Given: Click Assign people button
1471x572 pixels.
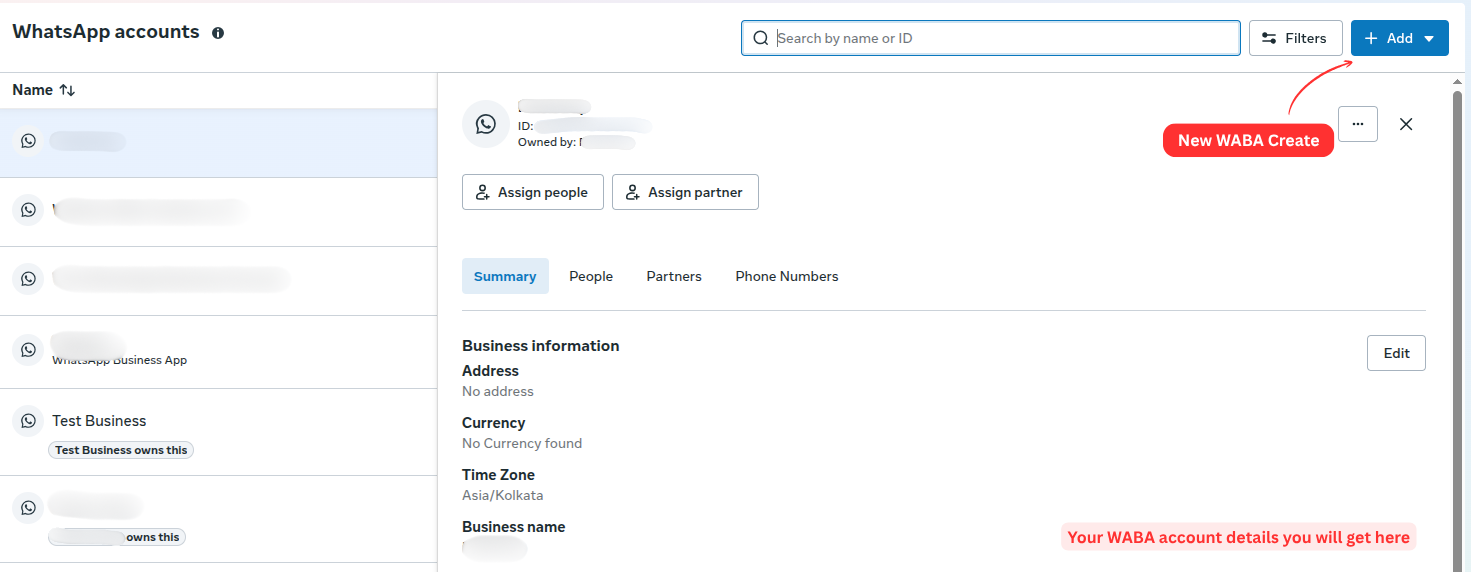Looking at the screenshot, I should pyautogui.click(x=532, y=192).
